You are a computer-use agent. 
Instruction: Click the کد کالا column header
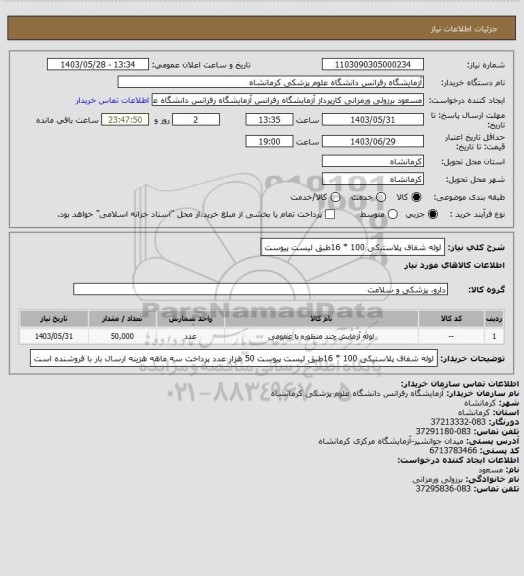(451, 319)
